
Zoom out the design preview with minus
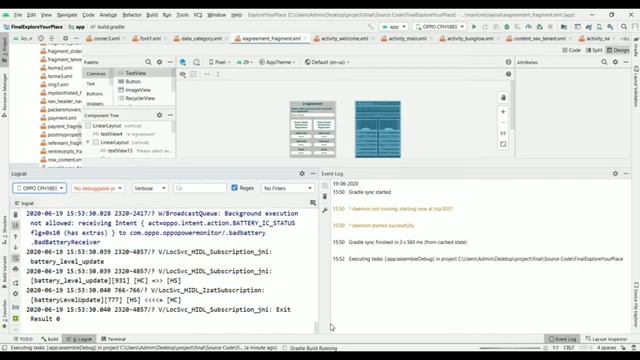(503, 122)
